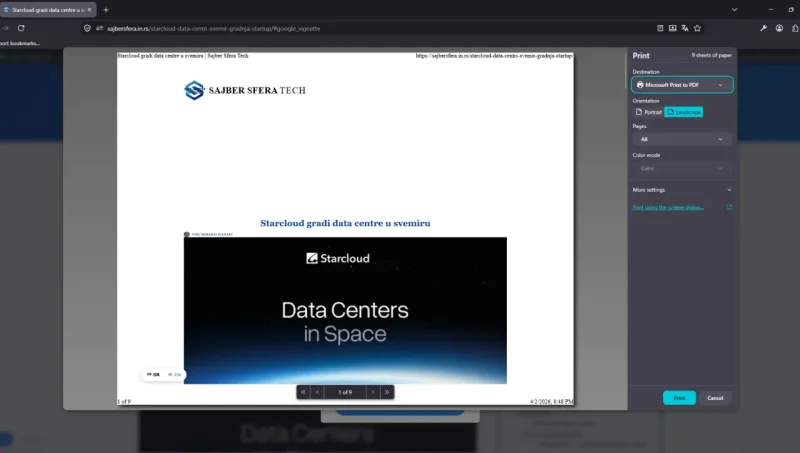Viewport: 800px width, 453px height.
Task: Click the Starcloud Data Centers in Space image
Action: pyautogui.click(x=345, y=310)
